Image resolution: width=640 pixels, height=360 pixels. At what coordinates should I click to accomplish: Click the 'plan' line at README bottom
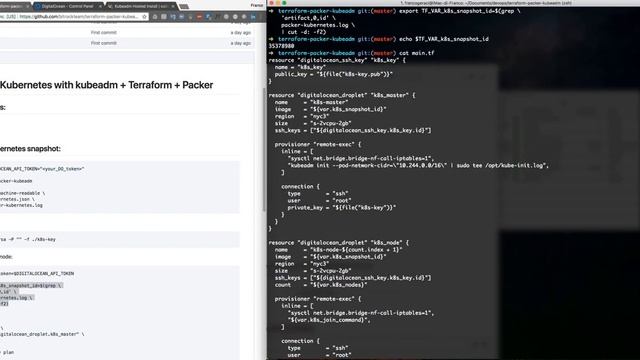(7, 352)
